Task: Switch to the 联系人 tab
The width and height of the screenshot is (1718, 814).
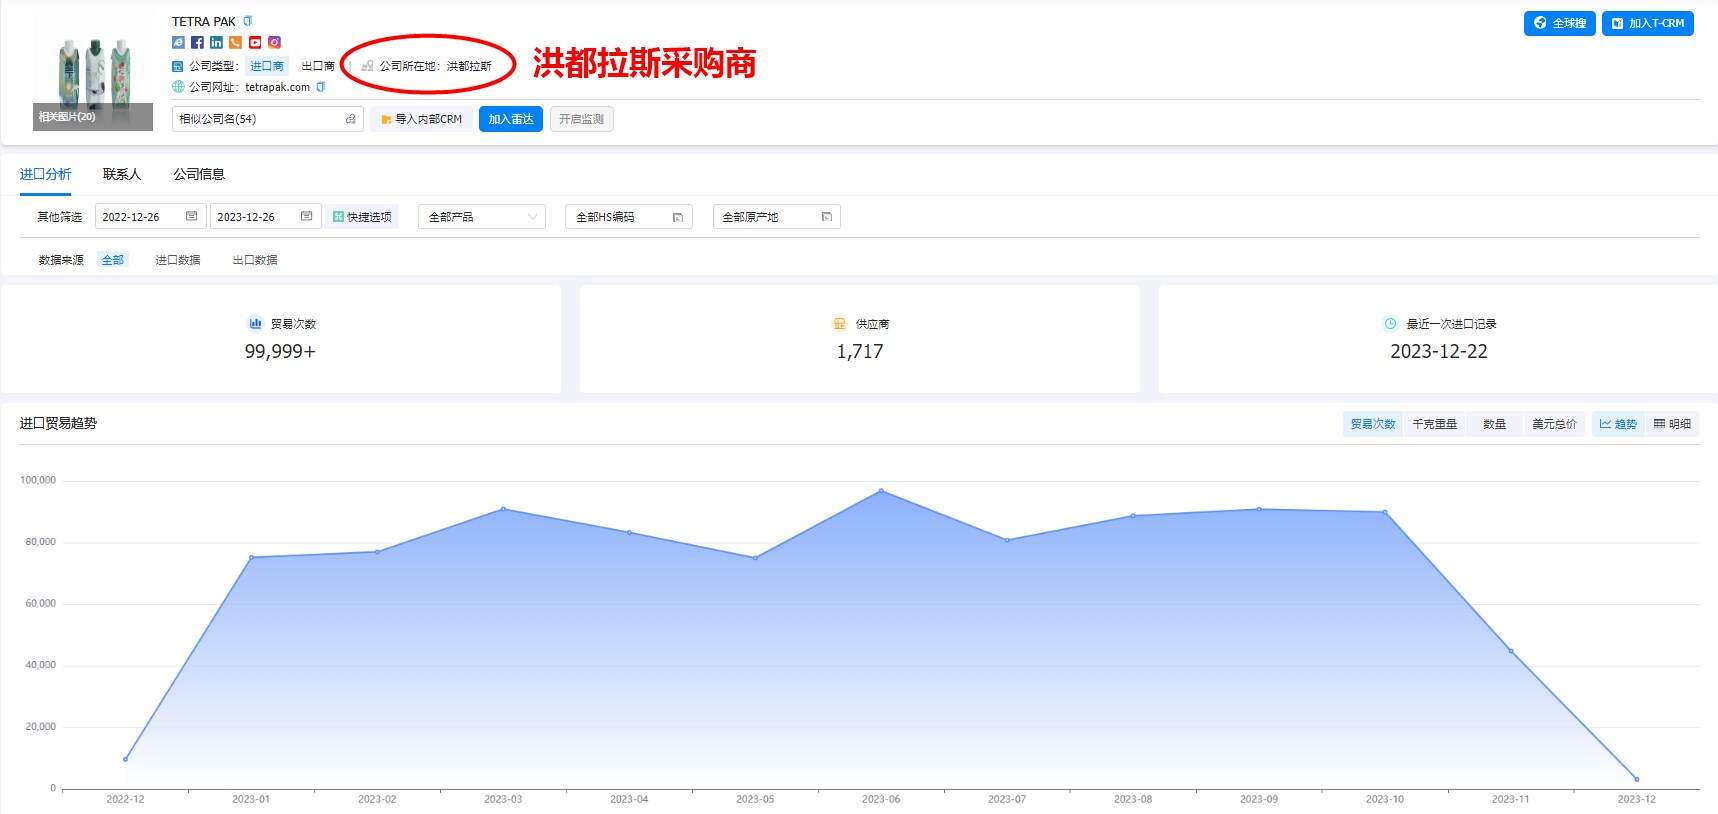Action: (122, 174)
